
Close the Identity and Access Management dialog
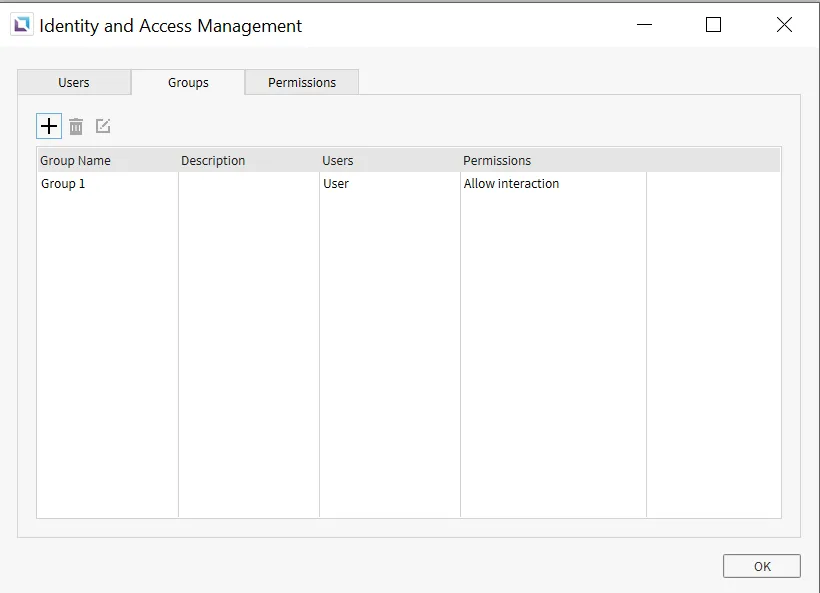click(784, 25)
